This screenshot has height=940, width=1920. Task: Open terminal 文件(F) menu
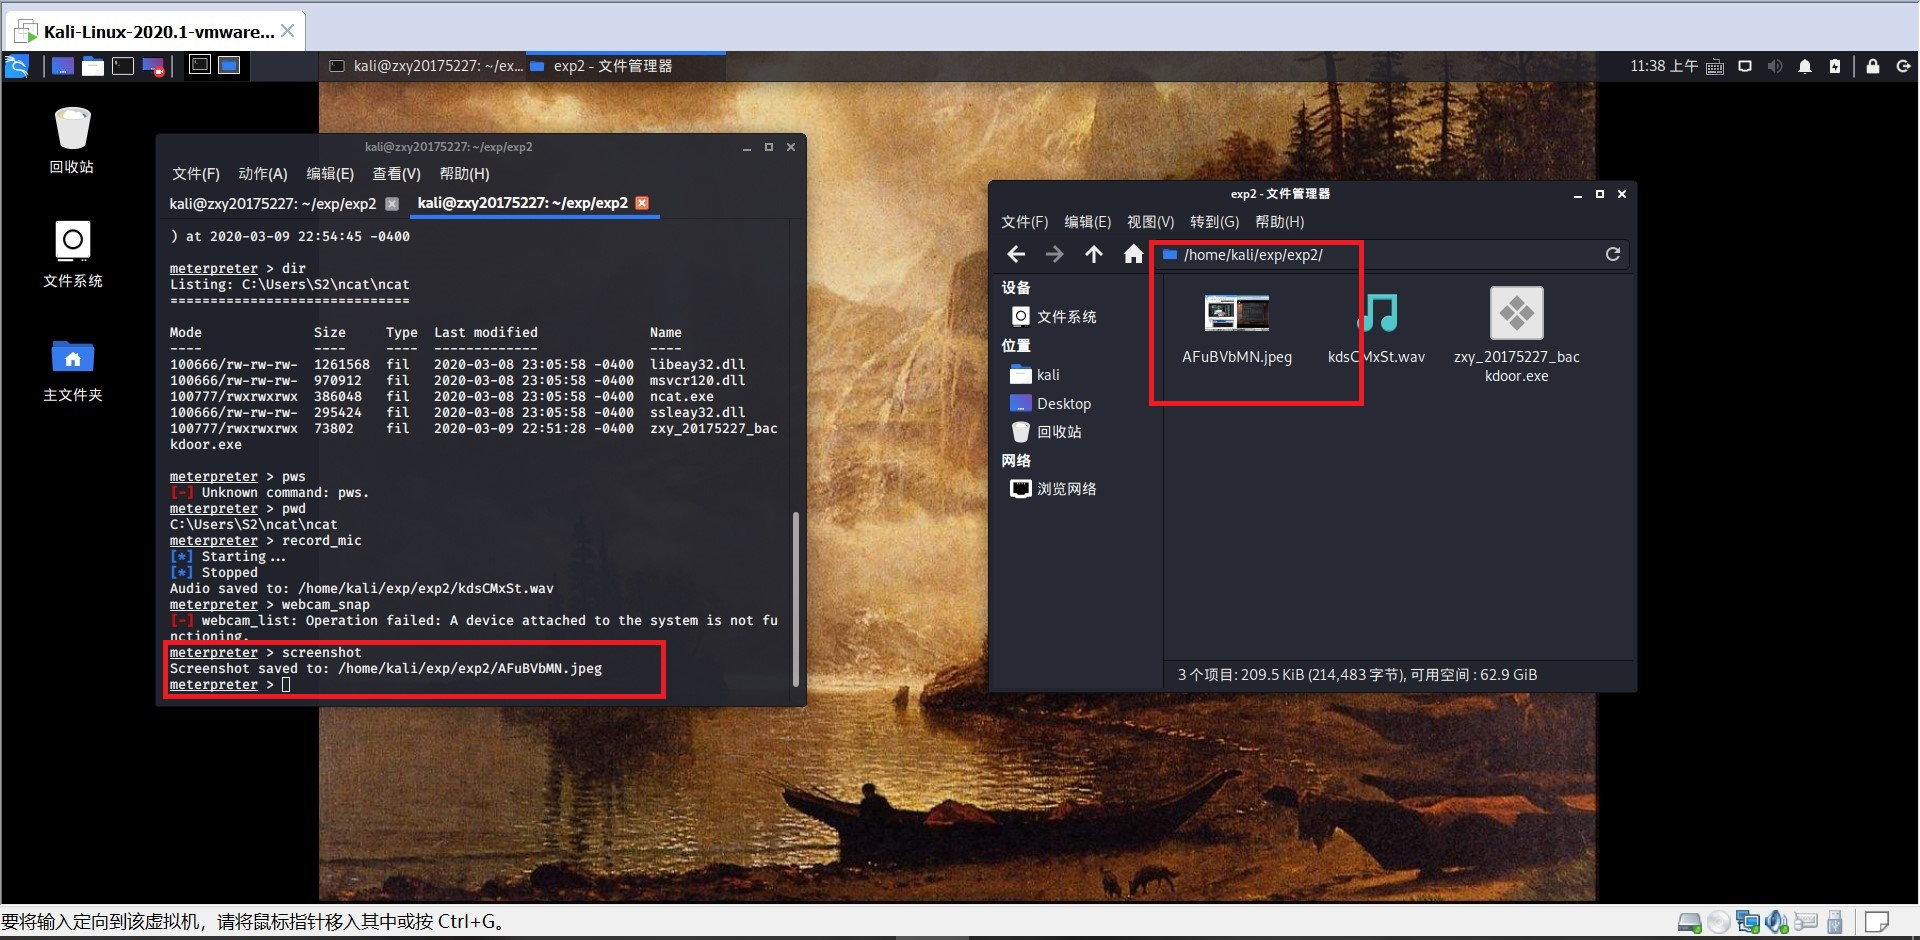click(196, 174)
